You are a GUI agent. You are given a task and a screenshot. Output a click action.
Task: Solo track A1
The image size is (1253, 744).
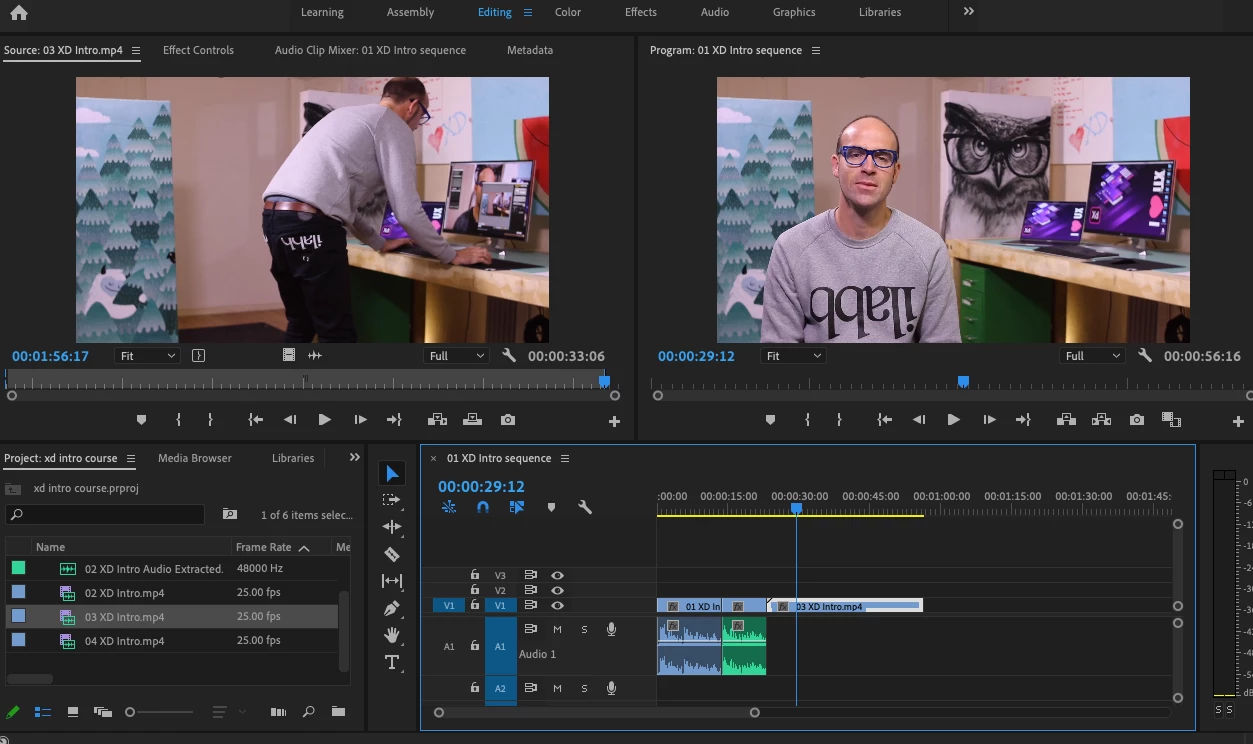pos(584,629)
